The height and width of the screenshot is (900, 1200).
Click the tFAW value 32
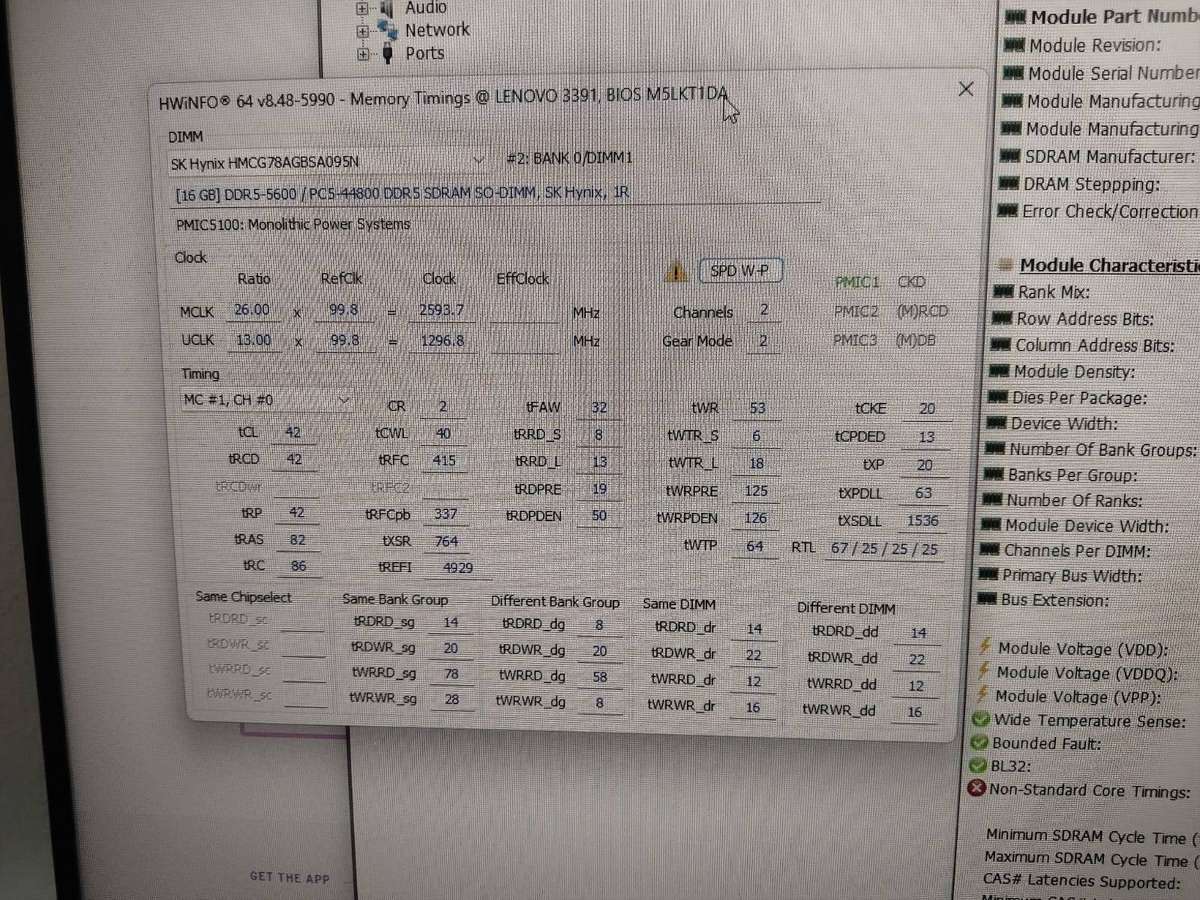[x=599, y=408]
